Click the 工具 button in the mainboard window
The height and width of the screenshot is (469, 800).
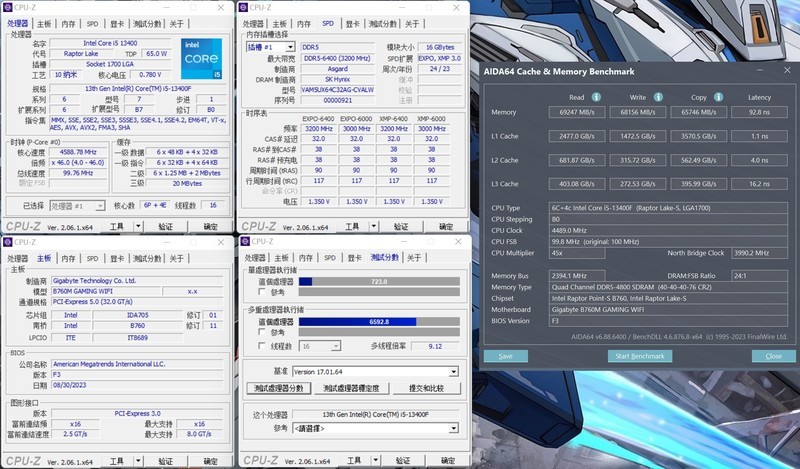click(117, 461)
